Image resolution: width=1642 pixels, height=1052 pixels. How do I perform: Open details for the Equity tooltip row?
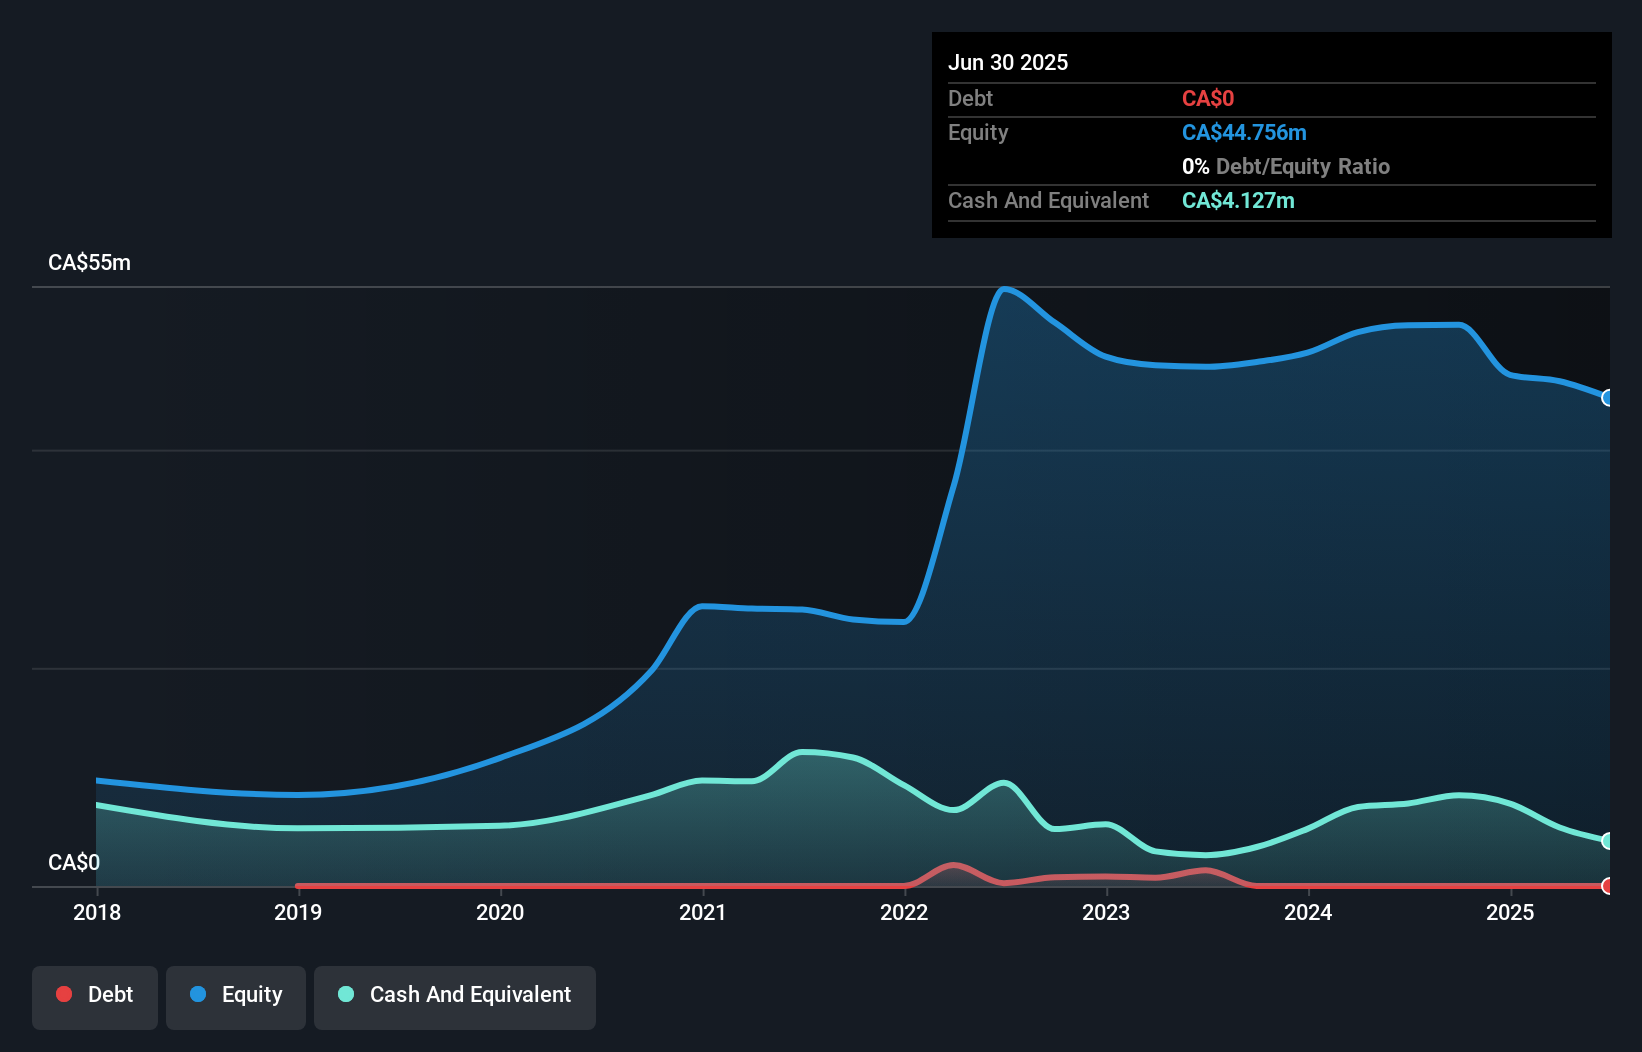tap(978, 132)
